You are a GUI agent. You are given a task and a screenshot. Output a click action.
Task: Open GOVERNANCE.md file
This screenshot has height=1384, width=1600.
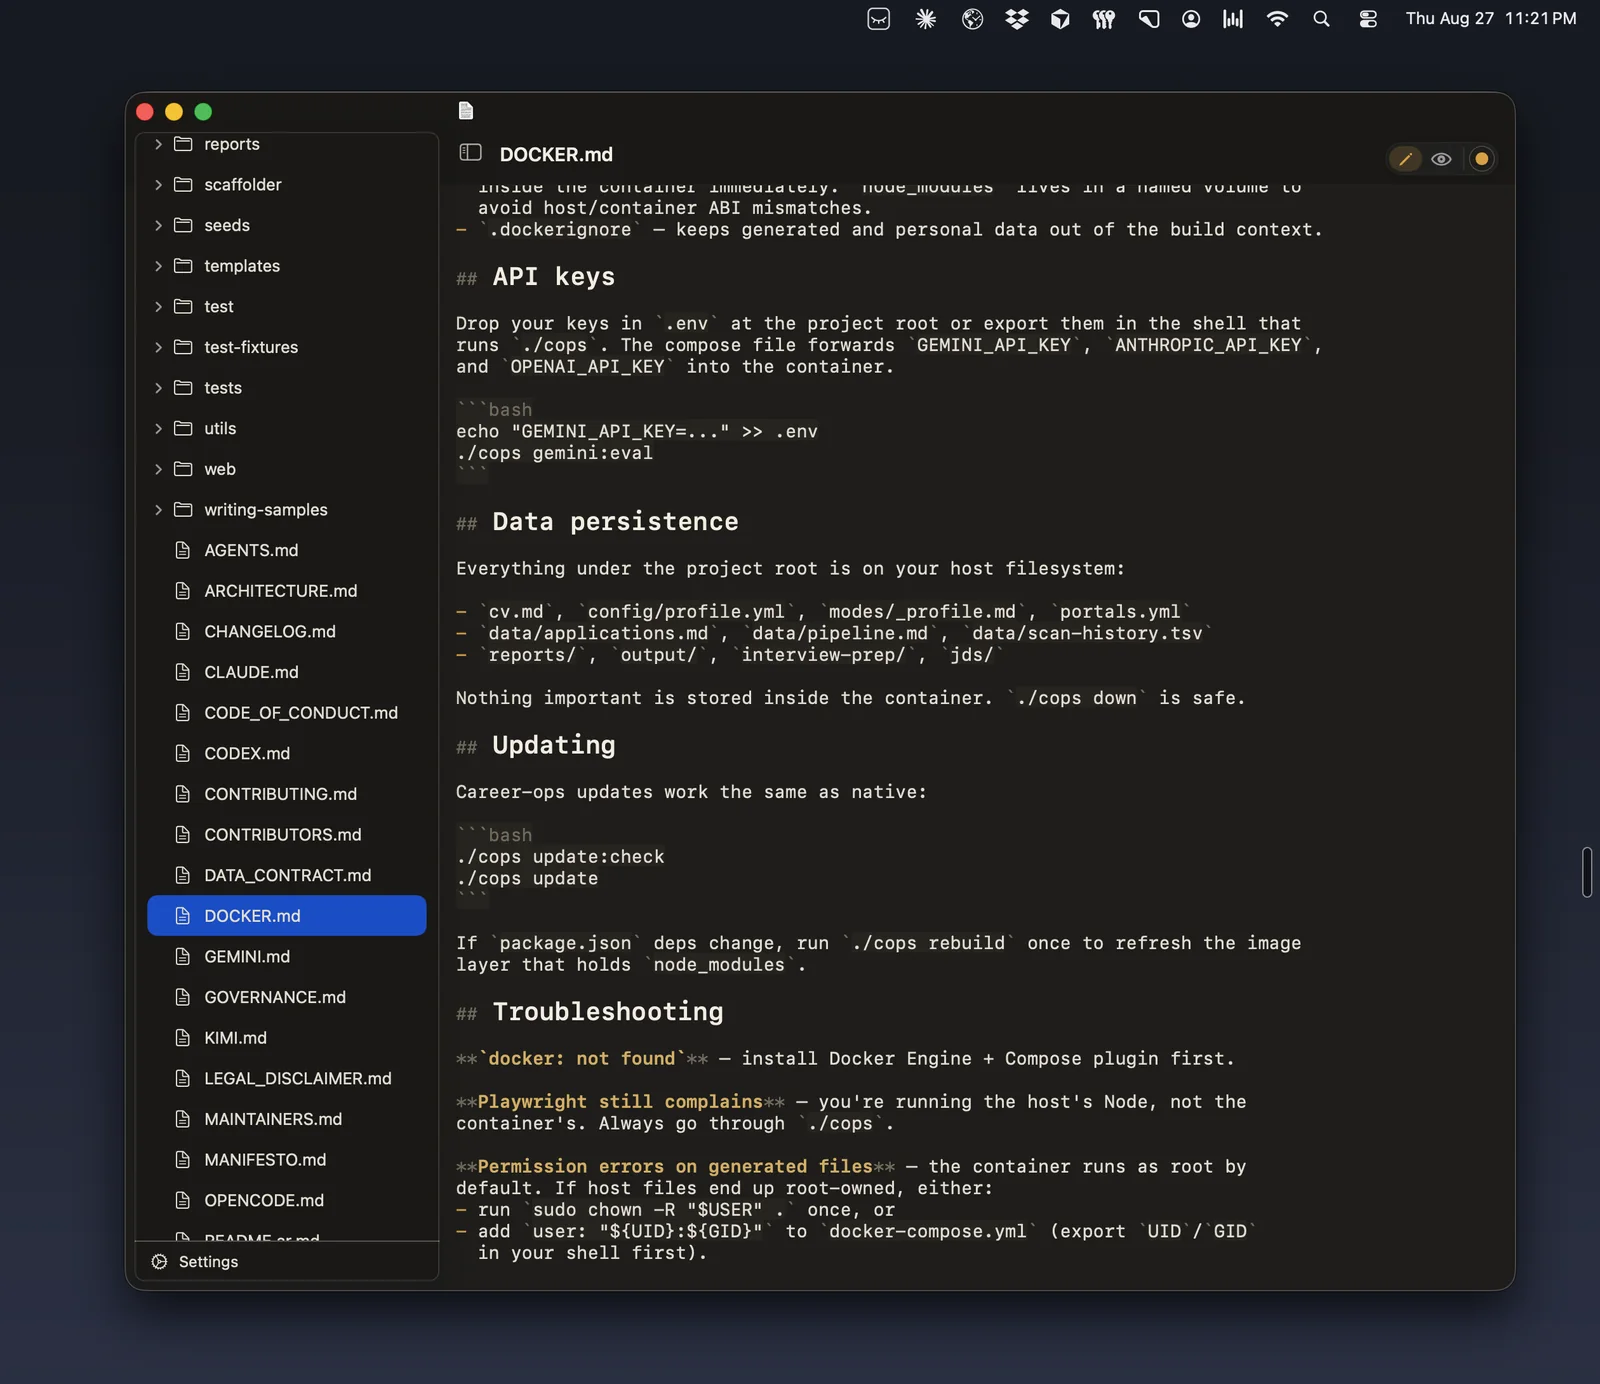click(286, 998)
